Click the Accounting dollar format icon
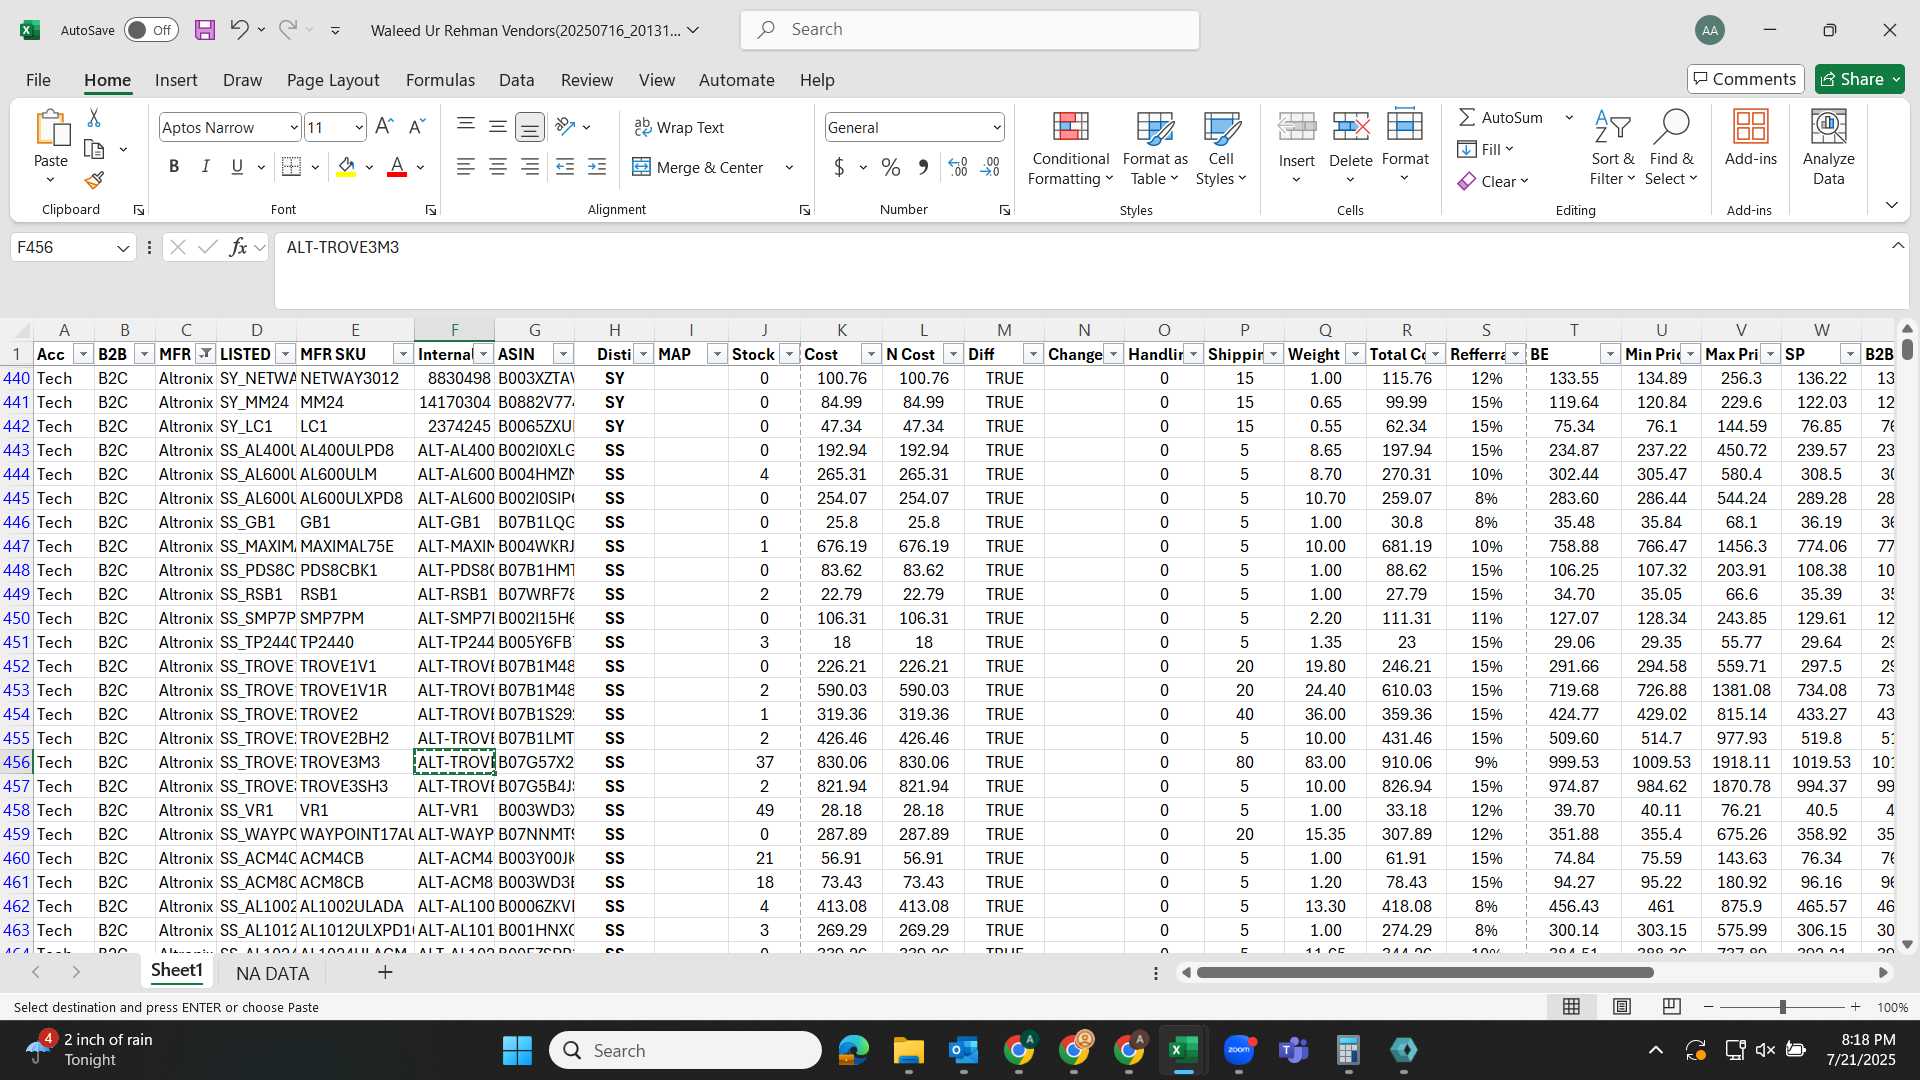 click(839, 167)
